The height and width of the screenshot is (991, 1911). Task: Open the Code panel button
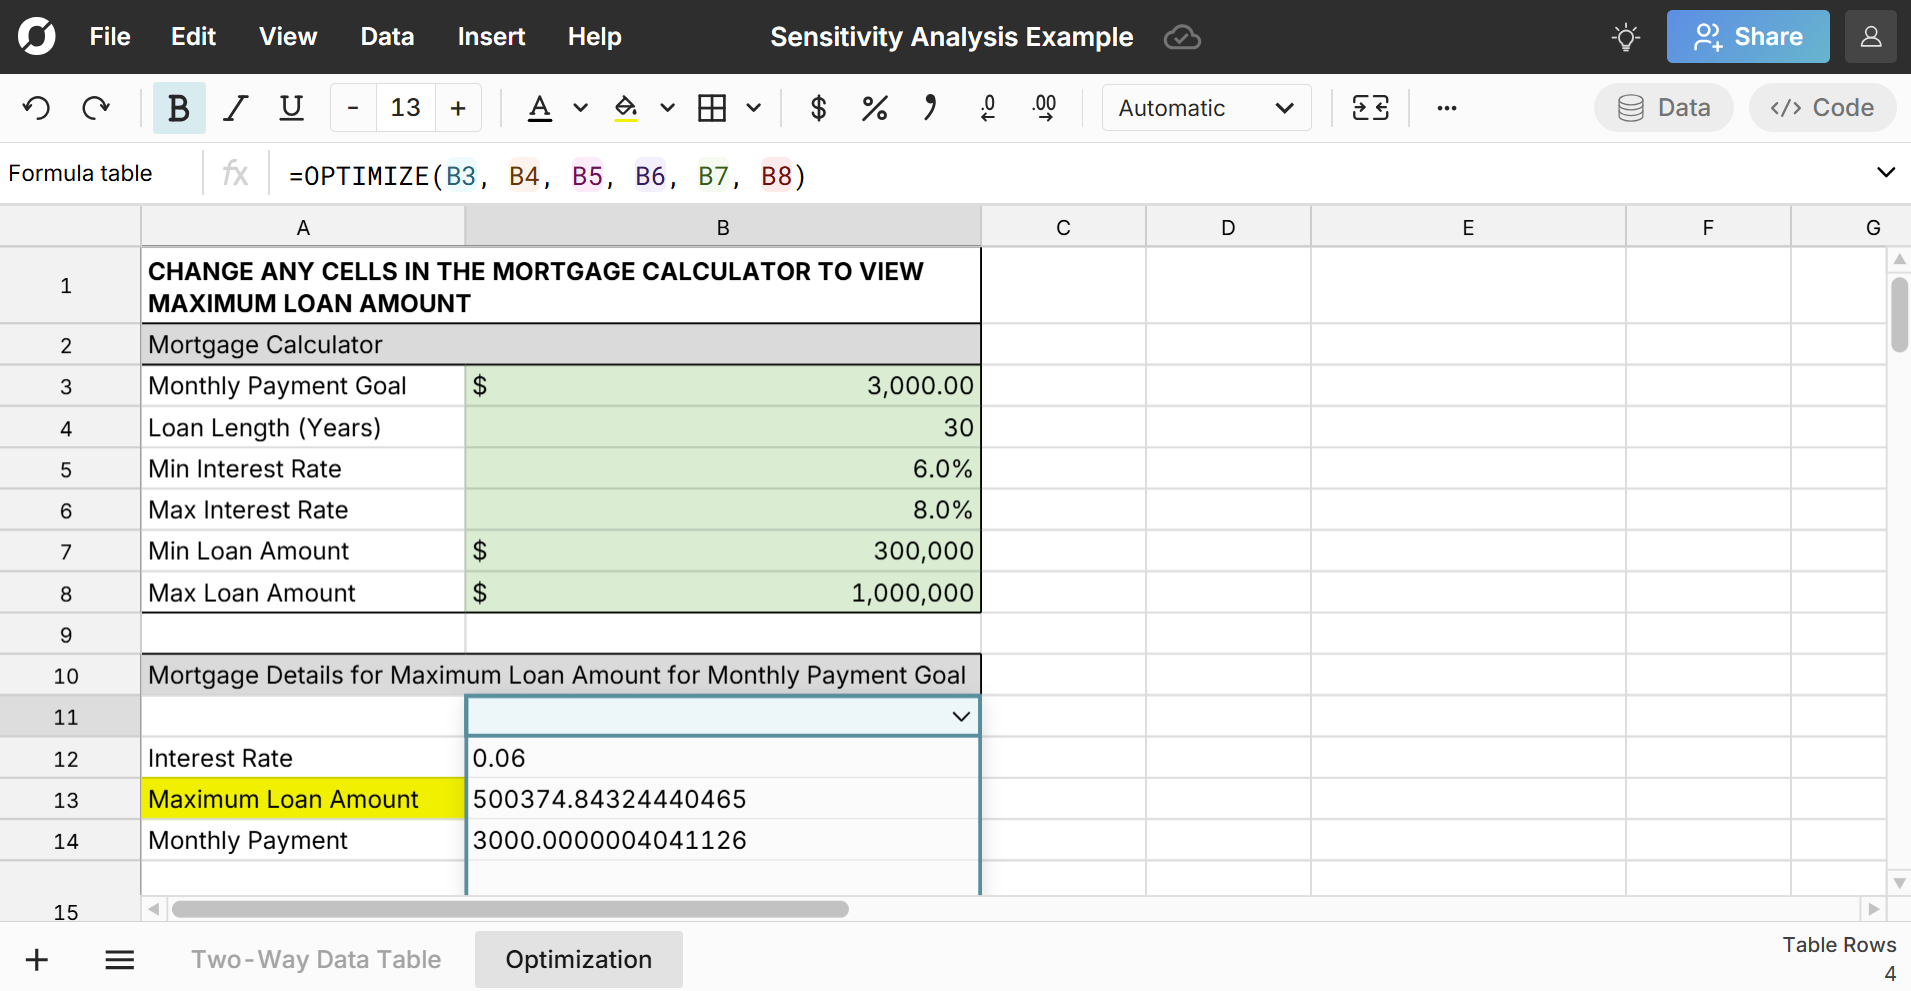pyautogui.click(x=1821, y=108)
